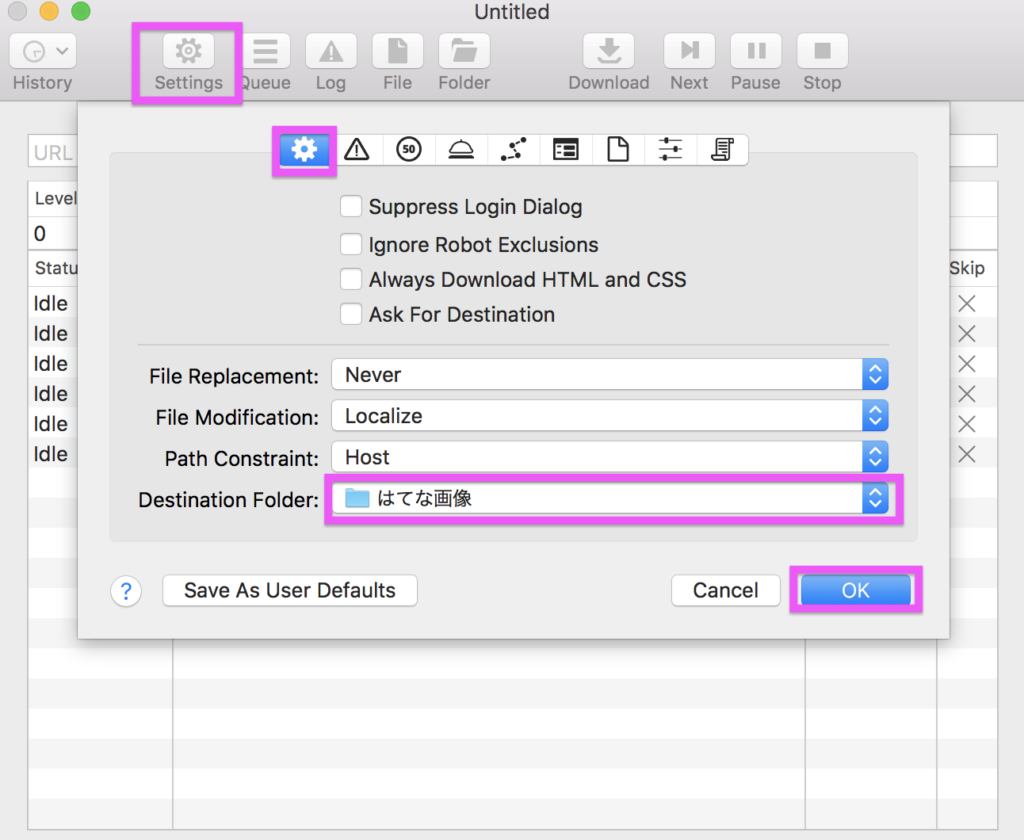This screenshot has height=840, width=1024.
Task: Click the Next toolbar icon
Action: tap(689, 51)
